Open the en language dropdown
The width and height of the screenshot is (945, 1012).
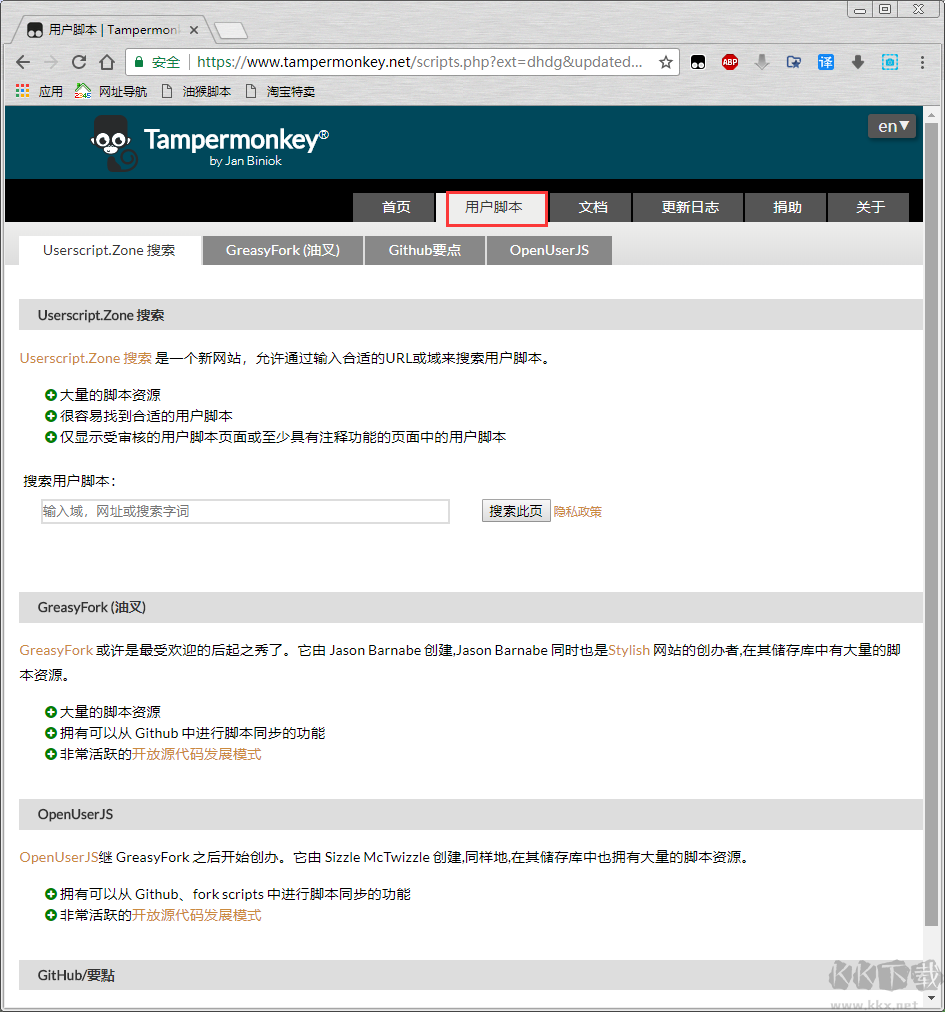(892, 126)
